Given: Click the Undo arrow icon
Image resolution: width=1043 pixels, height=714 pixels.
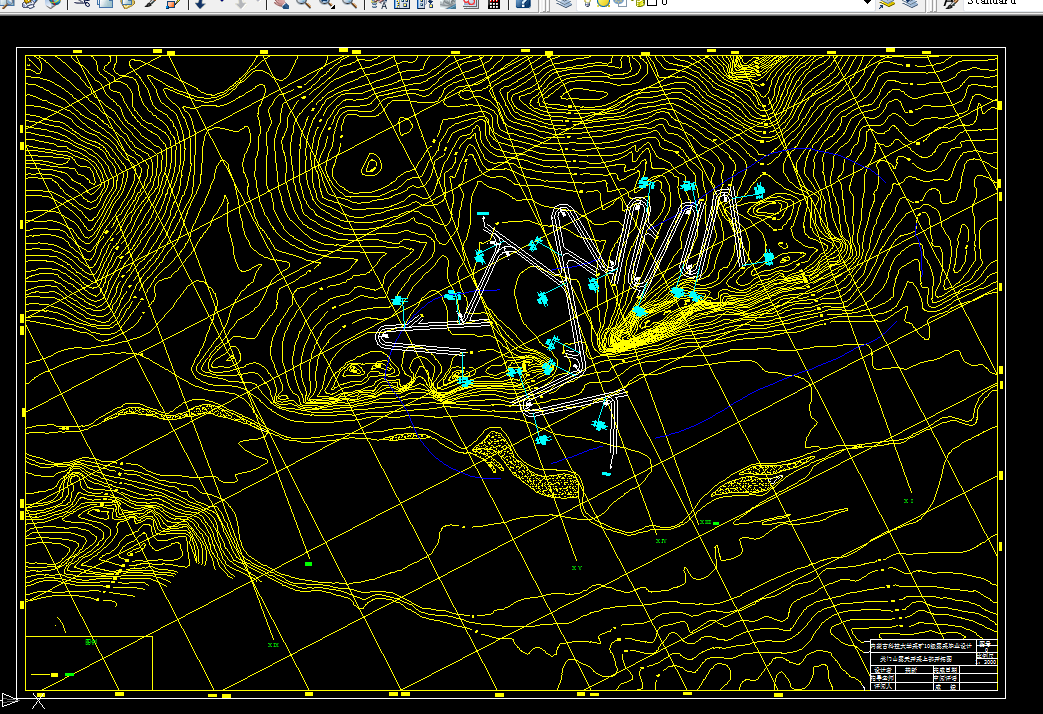Looking at the screenshot, I should [200, 3].
